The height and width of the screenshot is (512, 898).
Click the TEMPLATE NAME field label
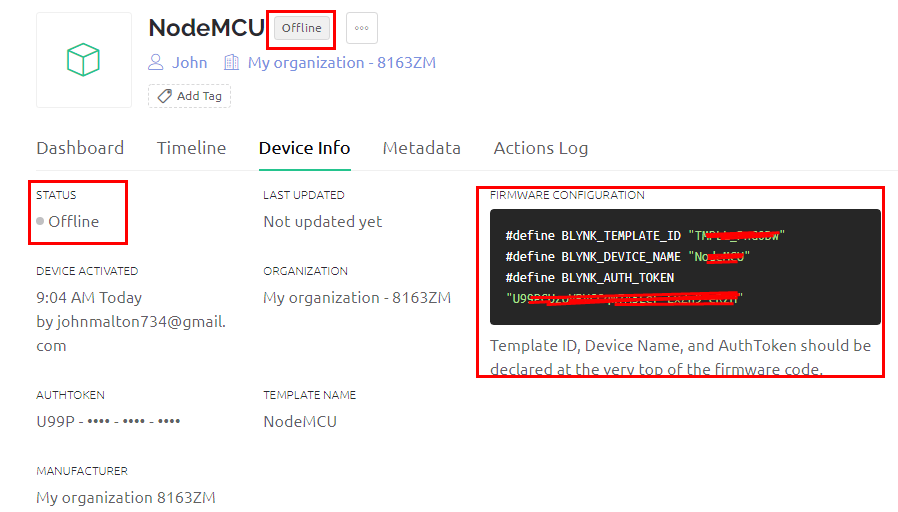[309, 395]
